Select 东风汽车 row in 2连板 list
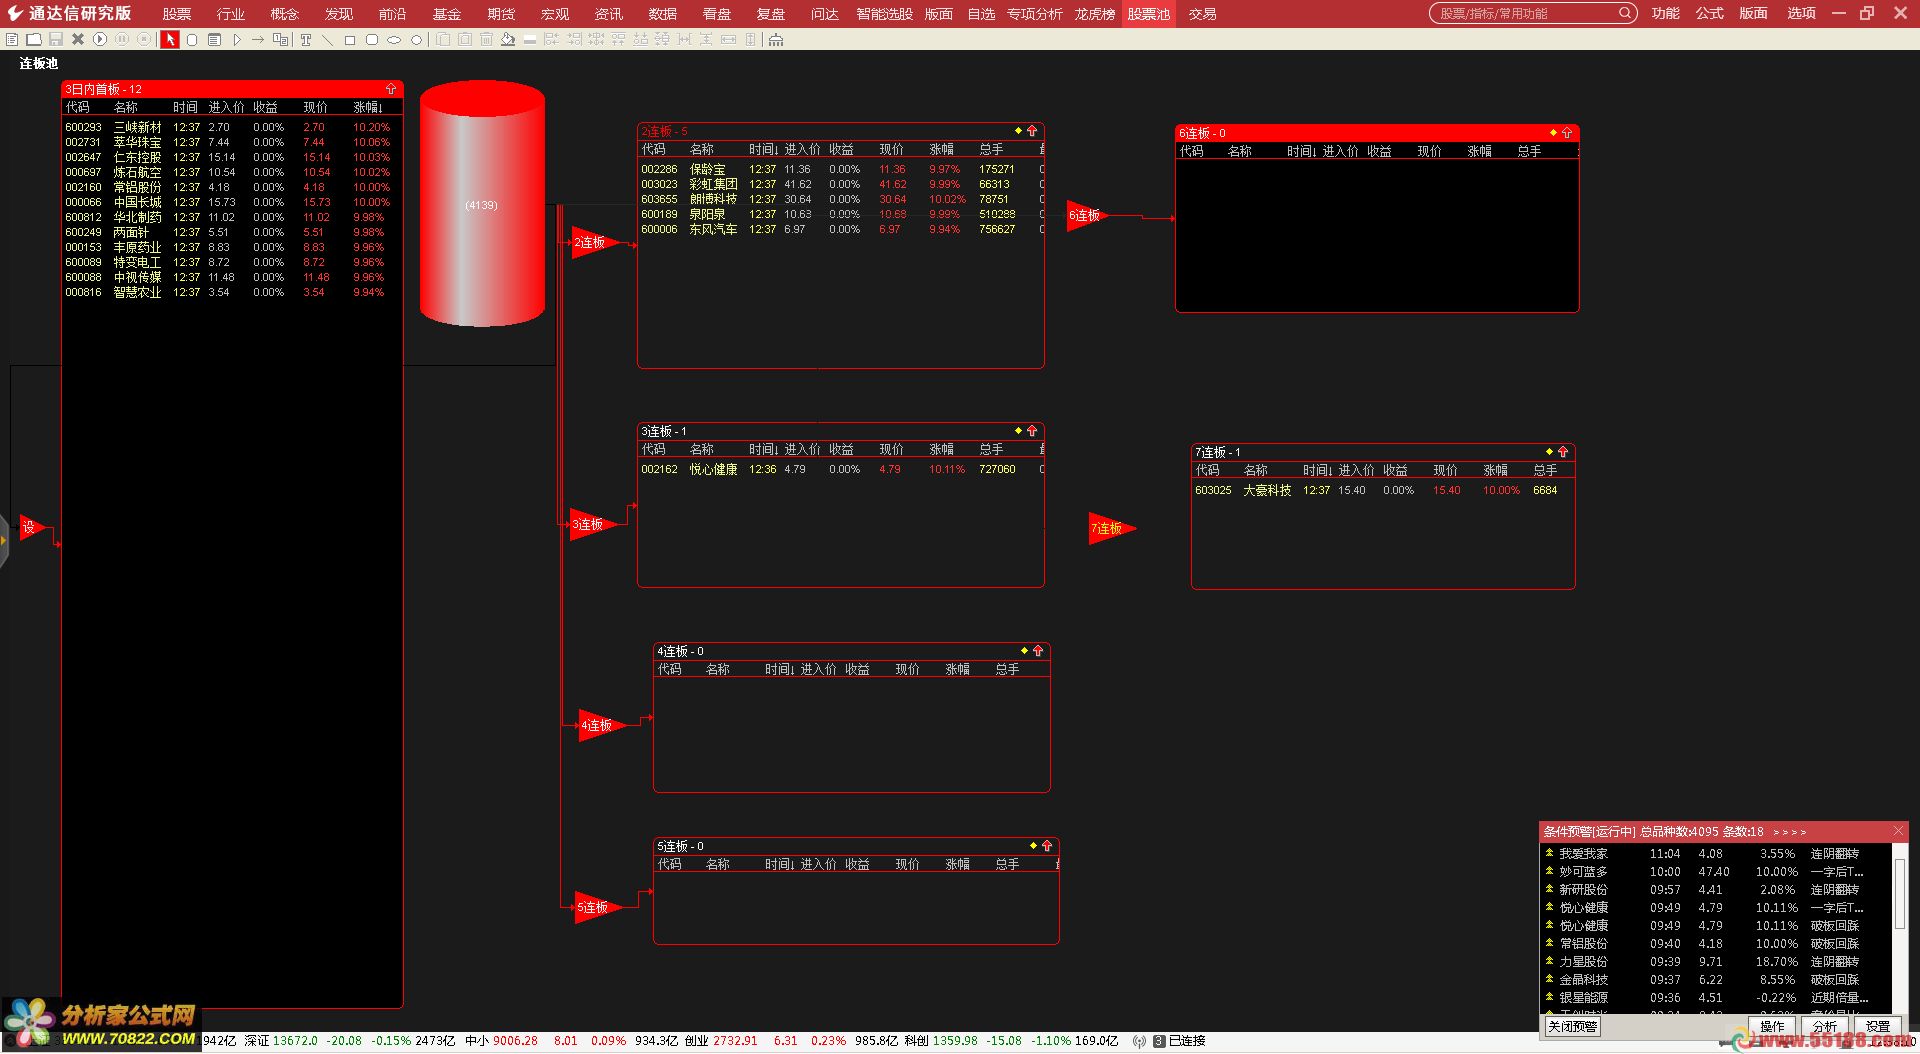This screenshot has width=1920, height=1054. [x=840, y=229]
